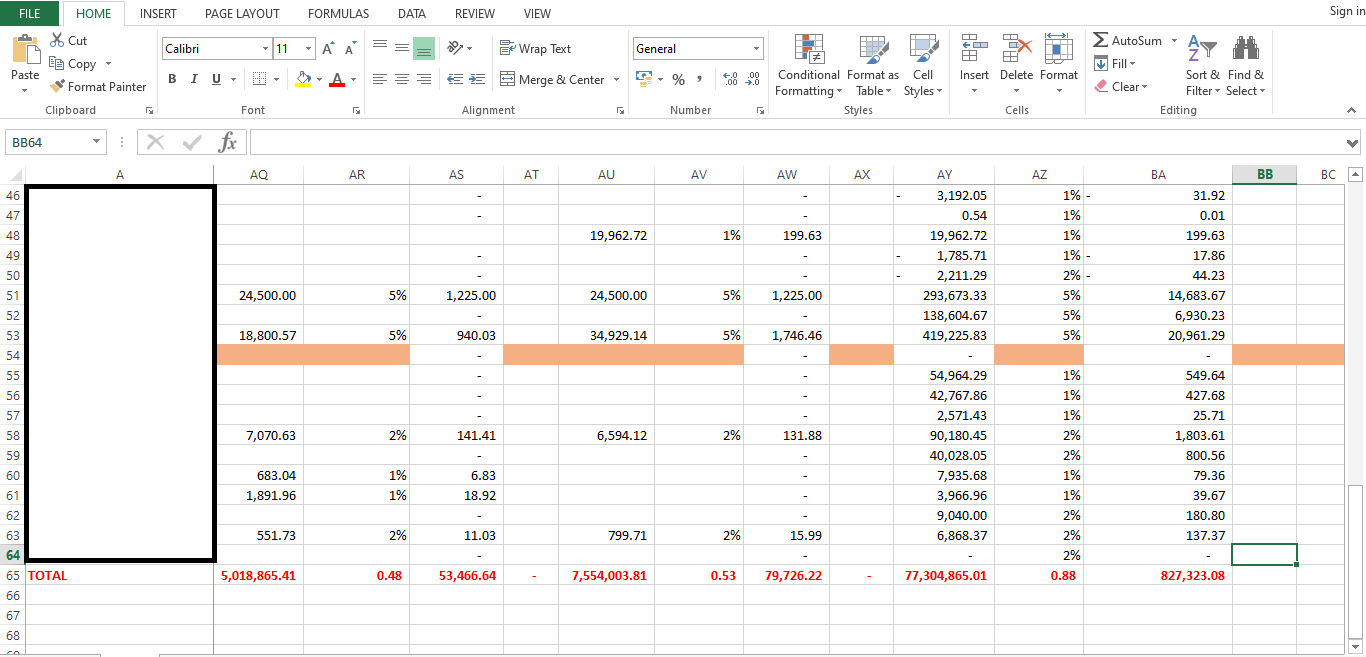Viewport: 1366px width, 657px height.
Task: Click cell with total 827,323.08
Action: click(1158, 576)
